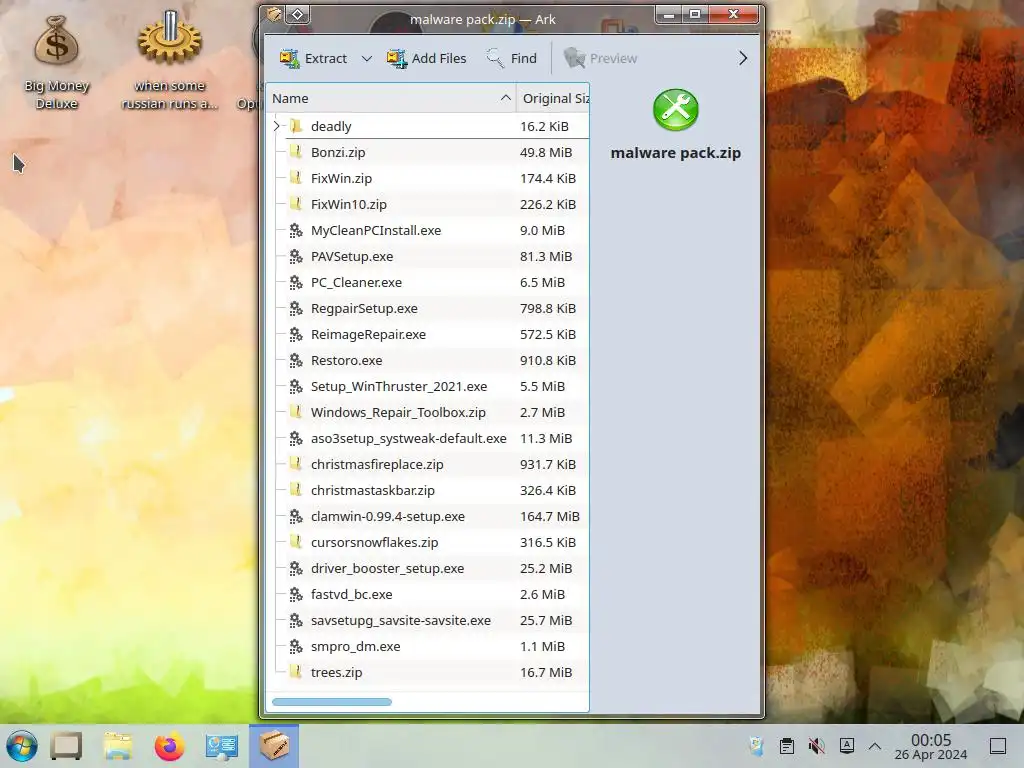Open Big Money Deluxe desktop icon
Viewport: 1024px width, 768px height.
[57, 63]
